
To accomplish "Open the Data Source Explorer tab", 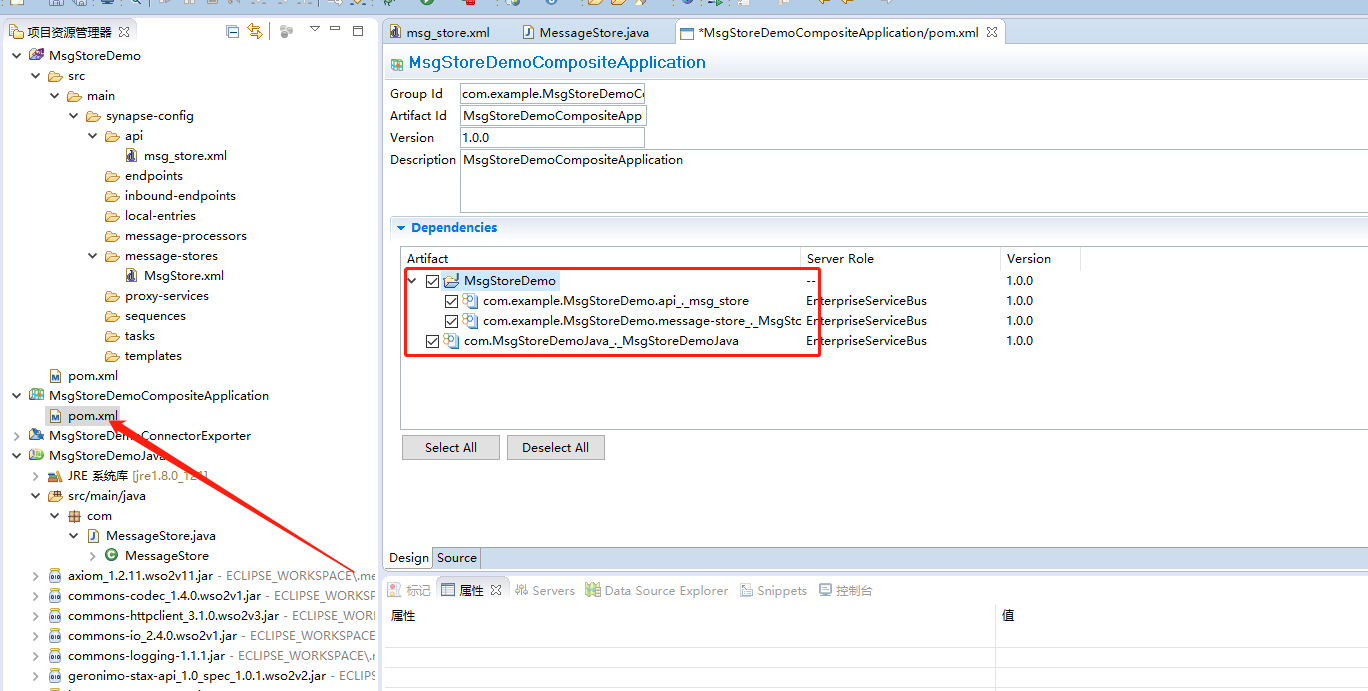I will [657, 590].
